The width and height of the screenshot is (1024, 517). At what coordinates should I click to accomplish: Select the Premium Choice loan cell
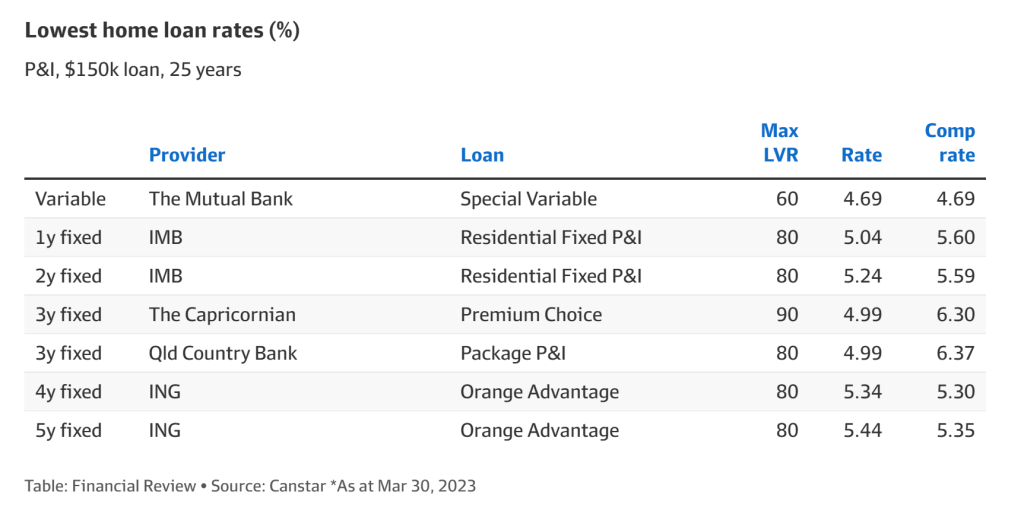531,315
